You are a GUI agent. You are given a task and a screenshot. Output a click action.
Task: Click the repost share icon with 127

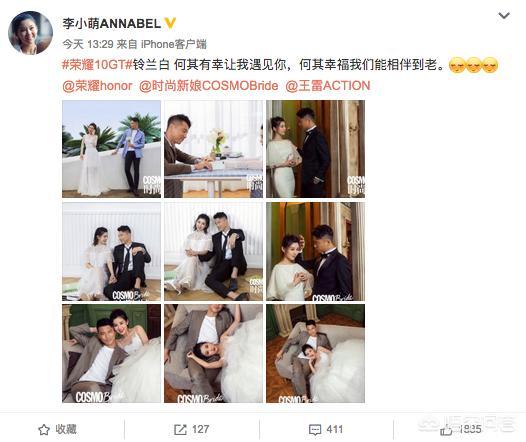(180, 430)
